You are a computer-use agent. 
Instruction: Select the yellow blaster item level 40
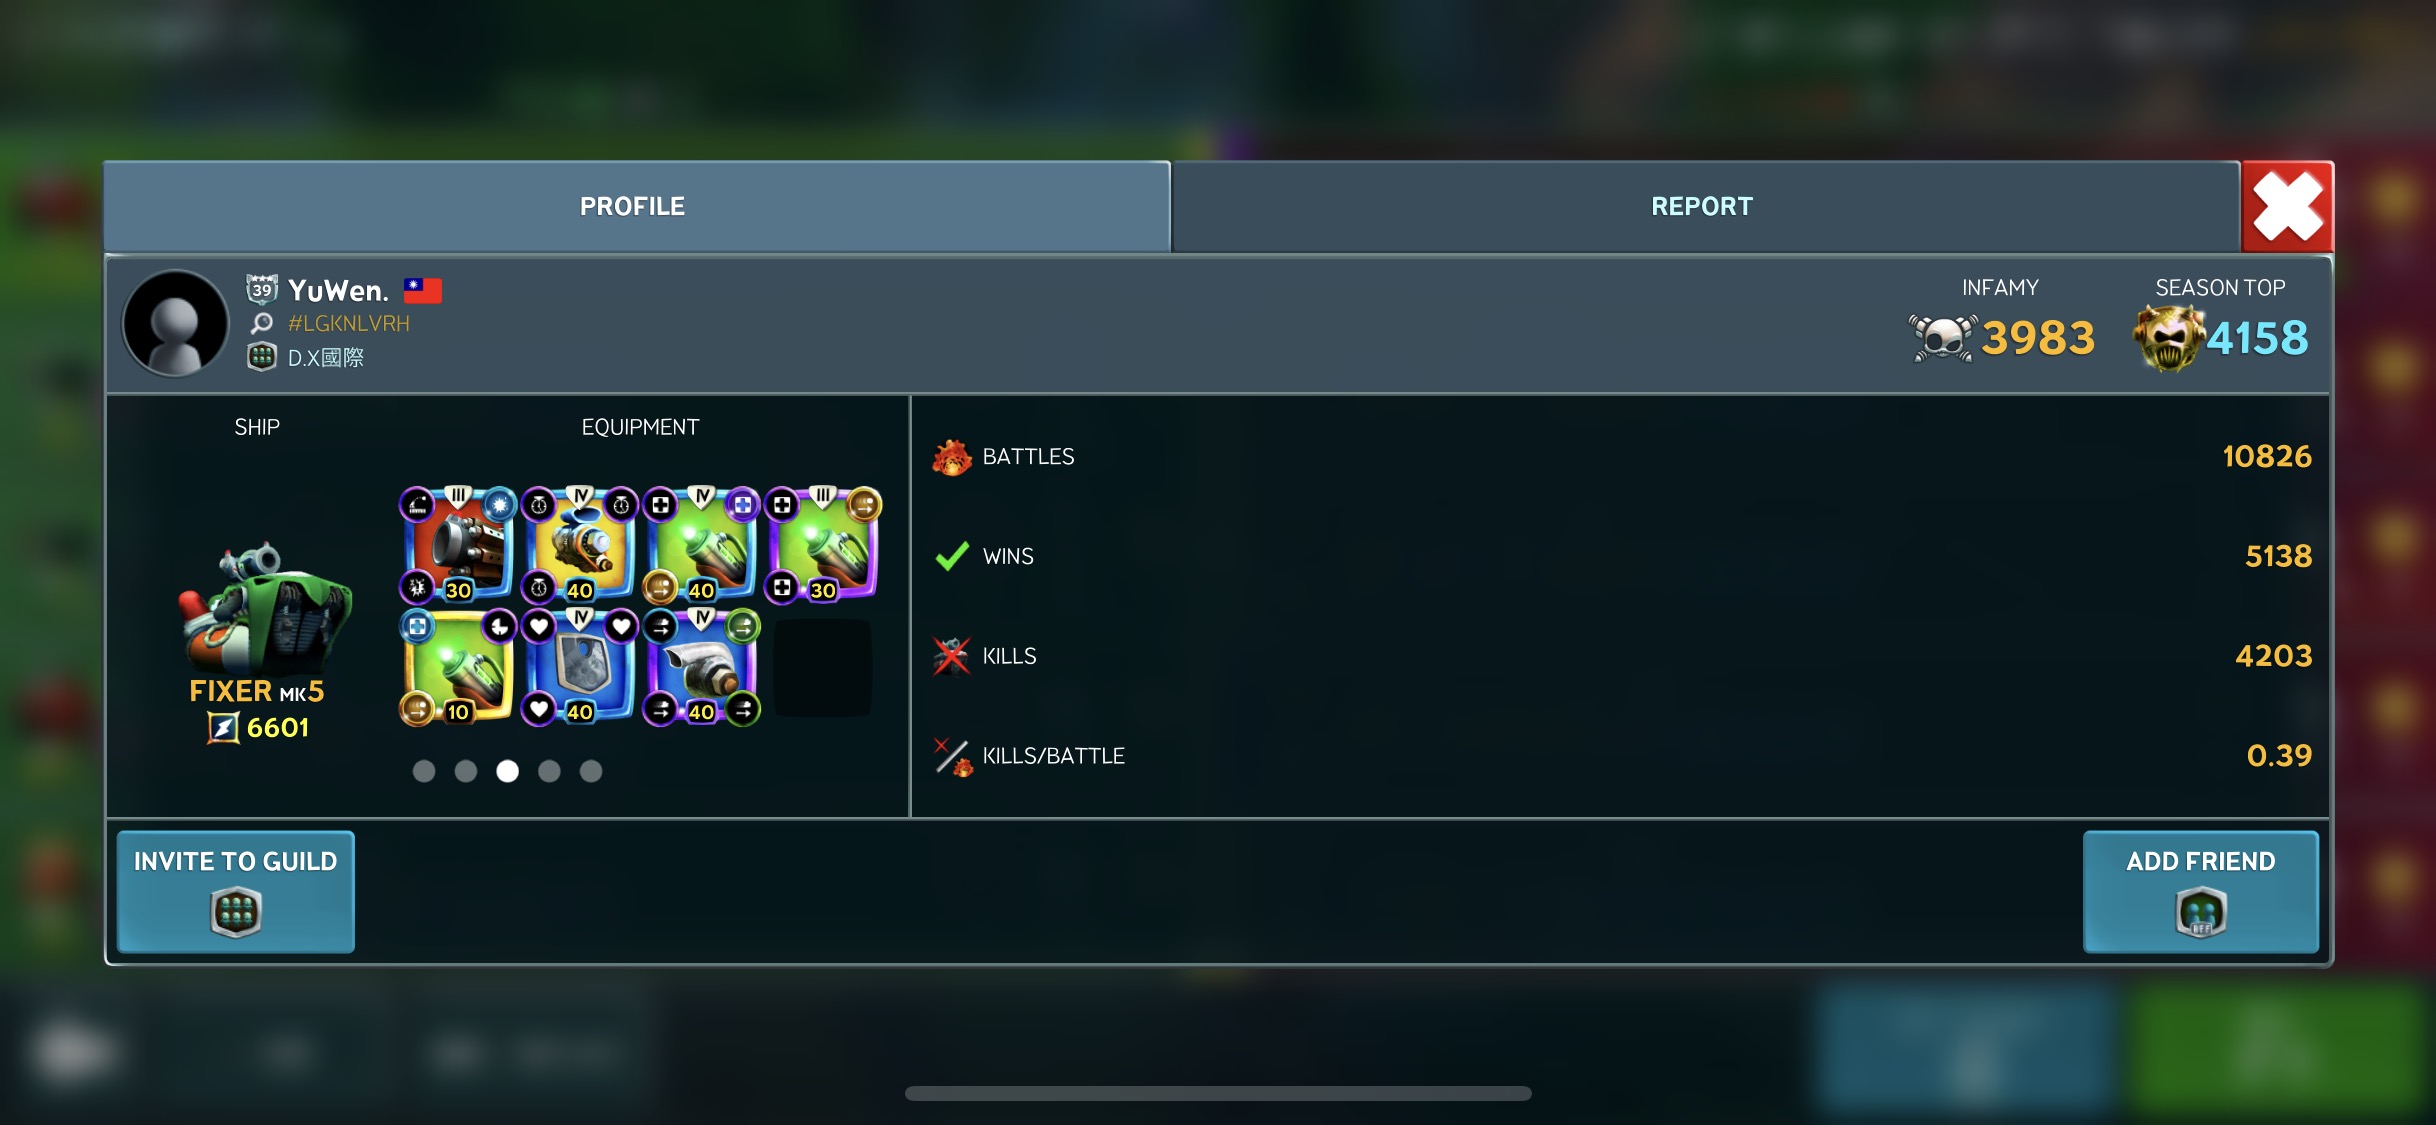580,544
